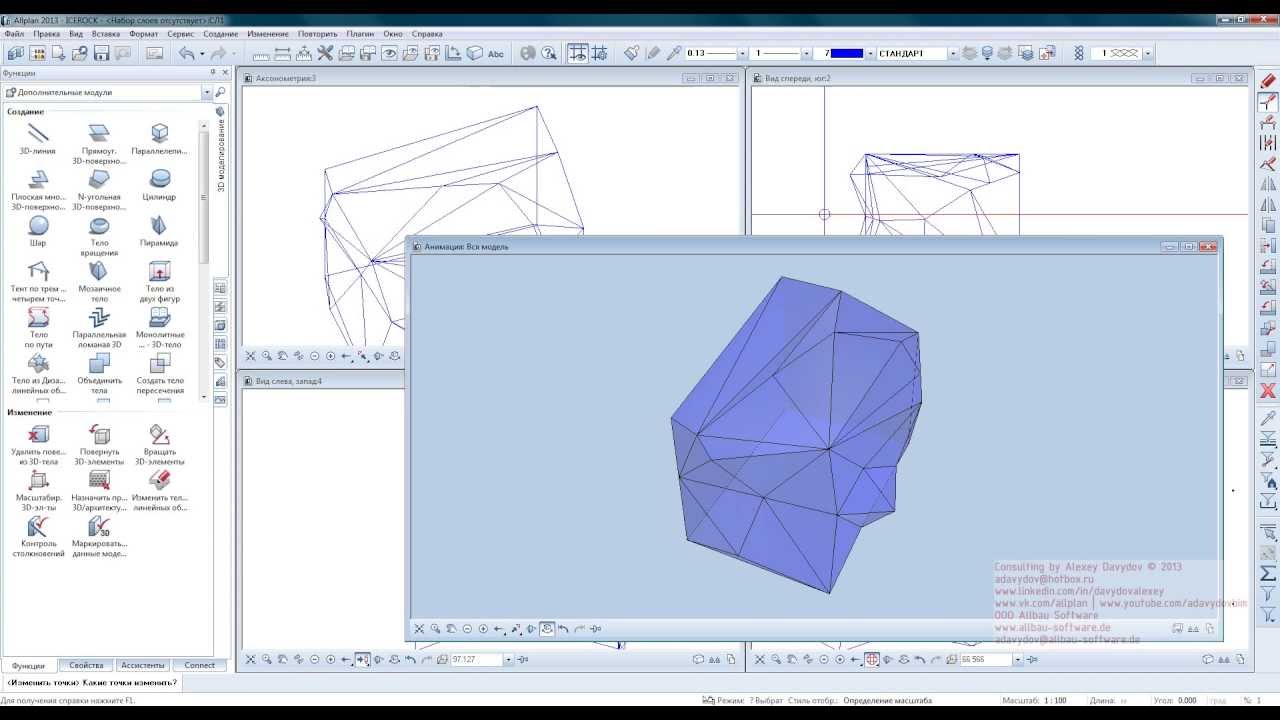Choose the Масштабировать 3D-элементы tool
Screen dimensions: 1280x720
click(x=38, y=490)
